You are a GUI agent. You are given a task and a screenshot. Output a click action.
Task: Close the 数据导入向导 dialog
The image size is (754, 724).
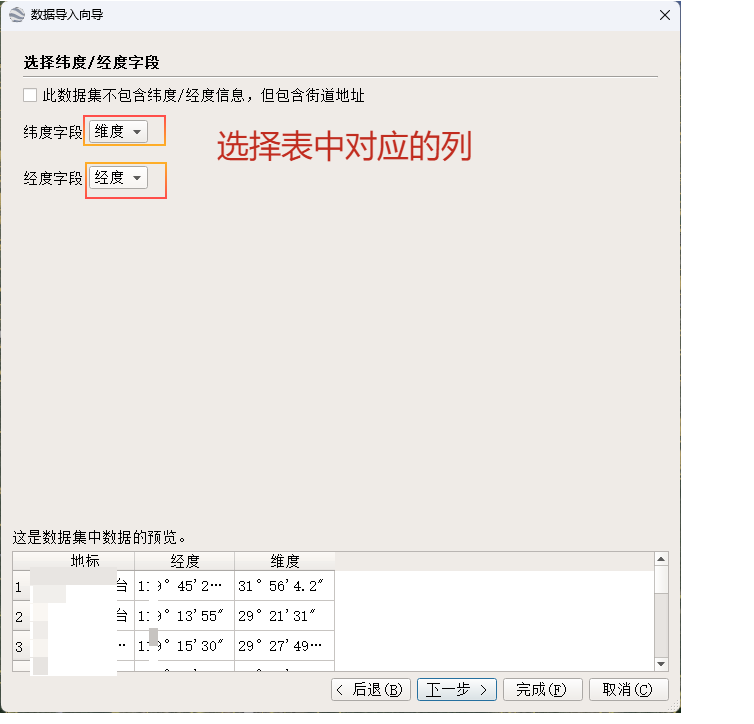tap(665, 14)
